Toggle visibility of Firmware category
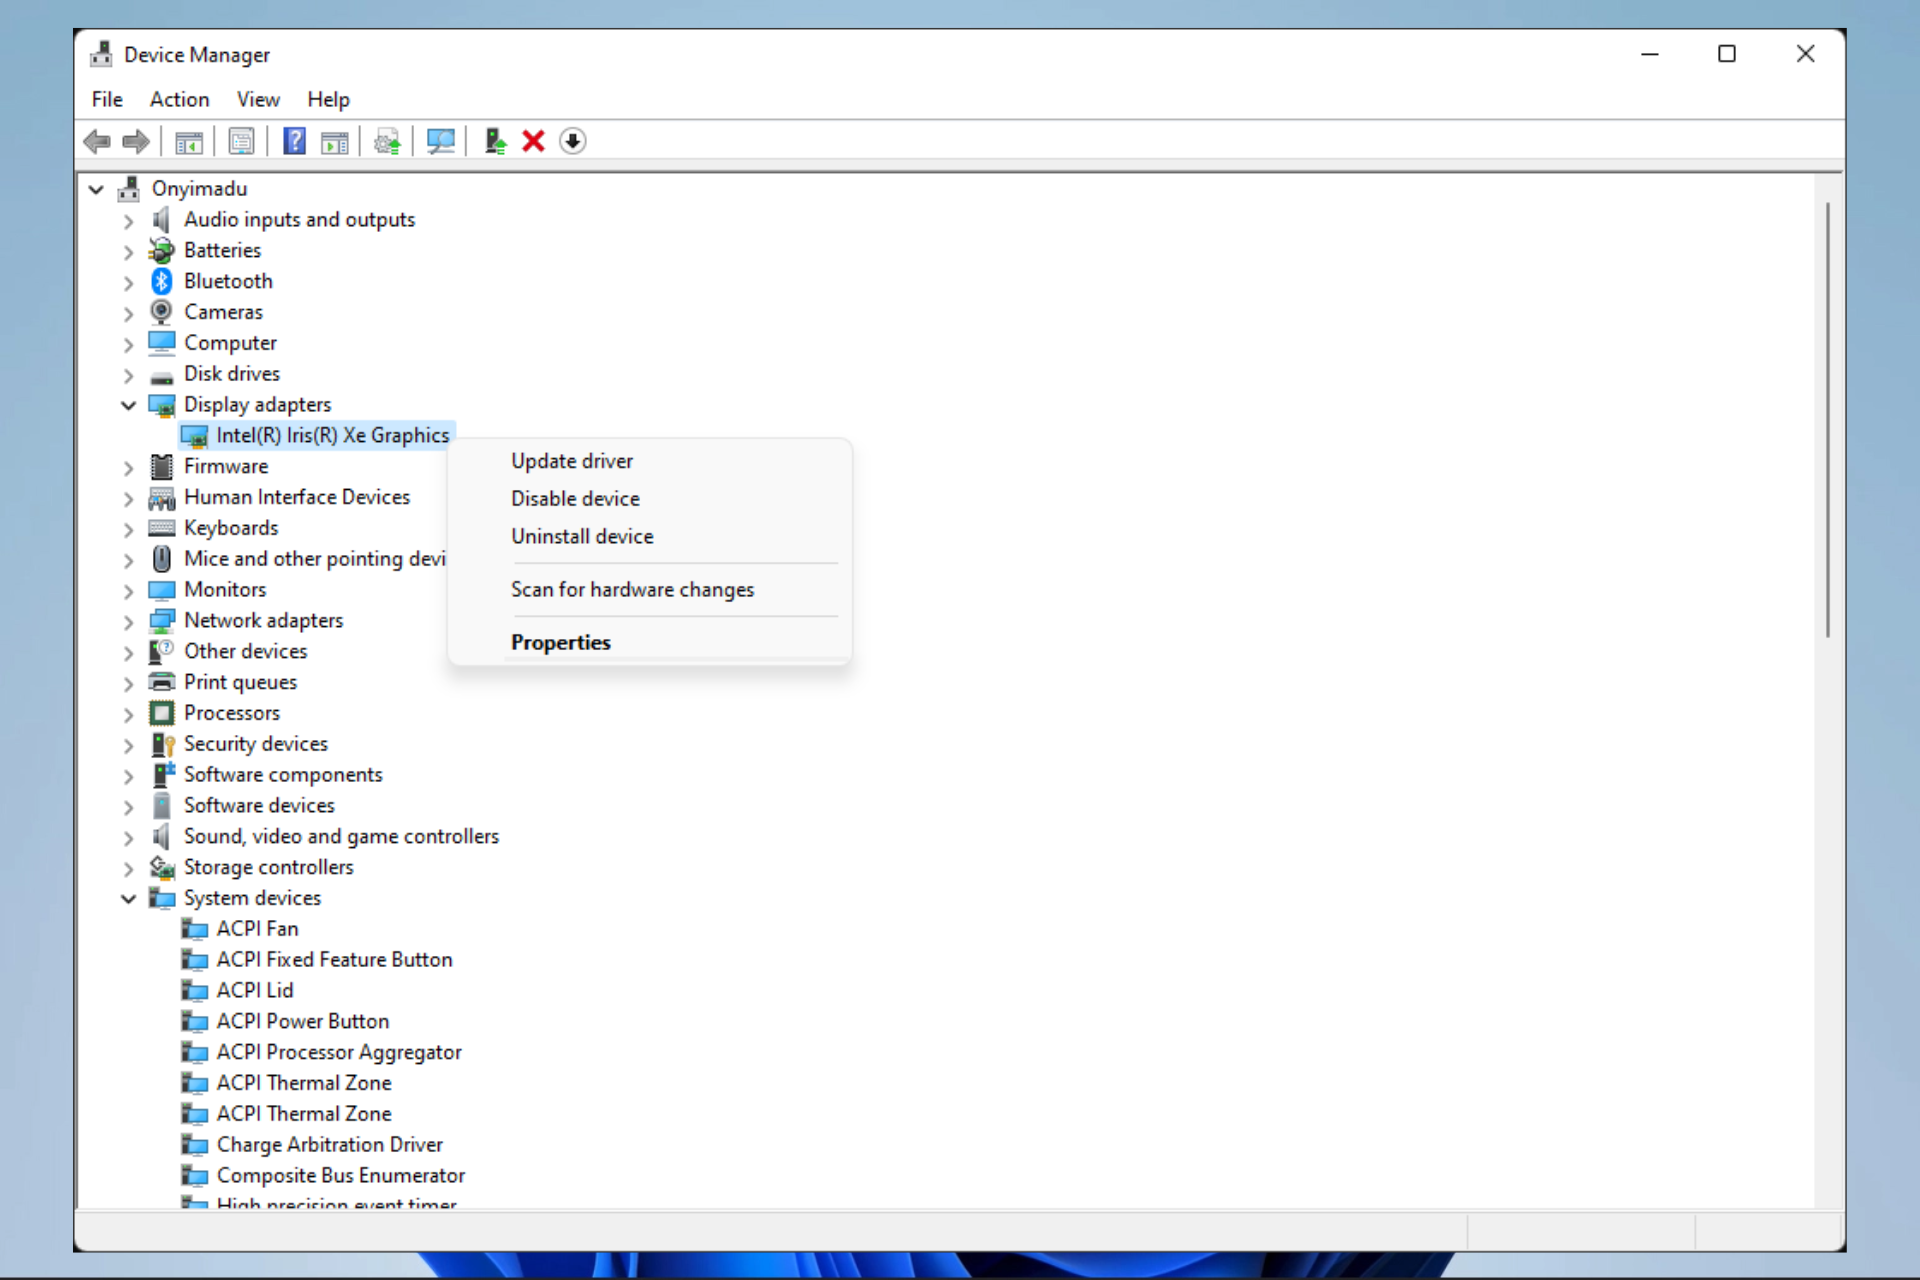 [x=127, y=466]
